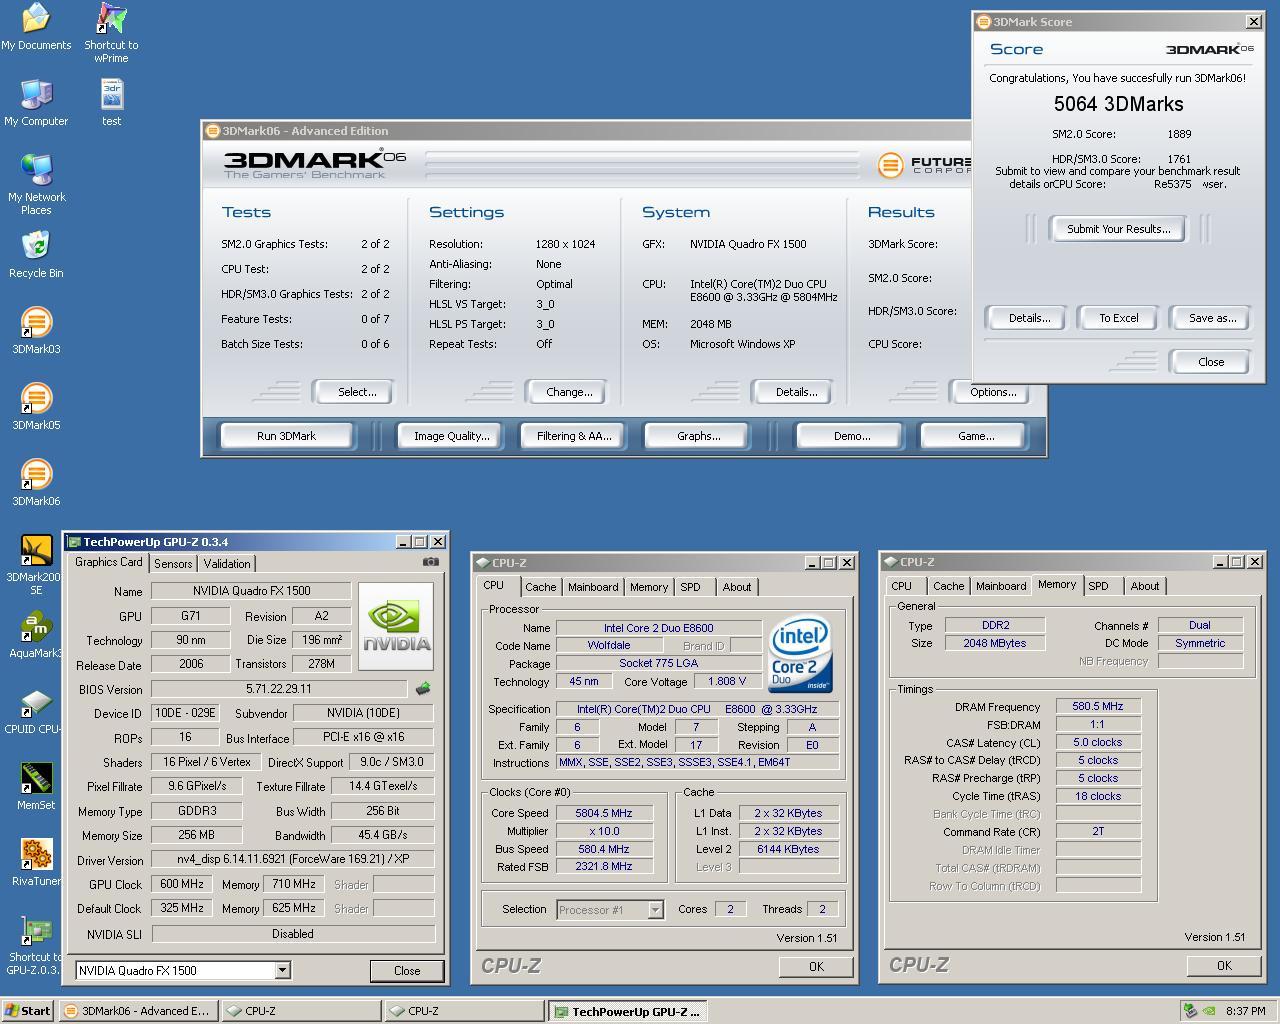The image size is (1280, 1024).
Task: Switch to 3DMark06 Advanced taskbar button
Action: click(137, 1011)
